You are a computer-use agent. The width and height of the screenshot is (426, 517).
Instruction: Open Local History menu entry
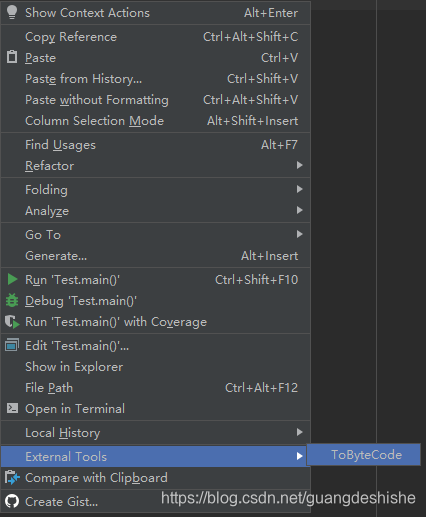[x=156, y=433]
